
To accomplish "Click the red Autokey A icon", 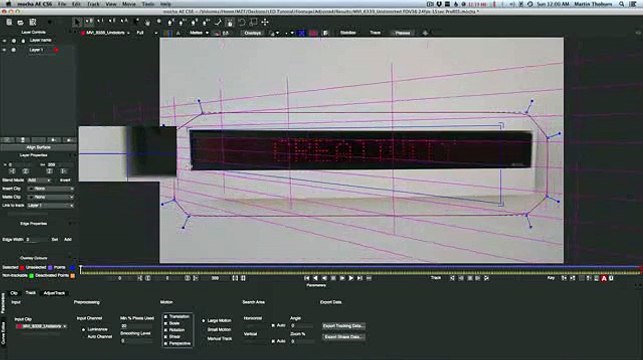I will pos(604,278).
